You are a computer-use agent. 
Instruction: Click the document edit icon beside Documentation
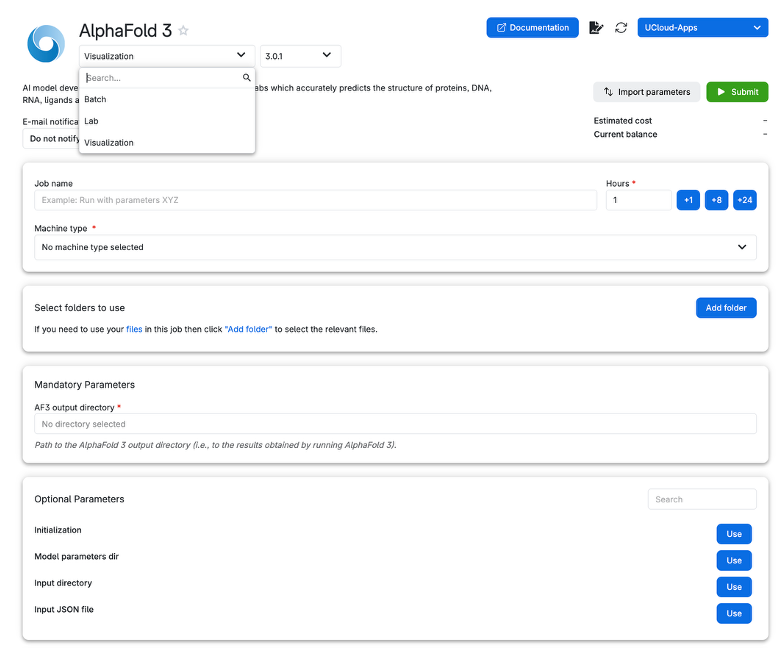(x=596, y=27)
